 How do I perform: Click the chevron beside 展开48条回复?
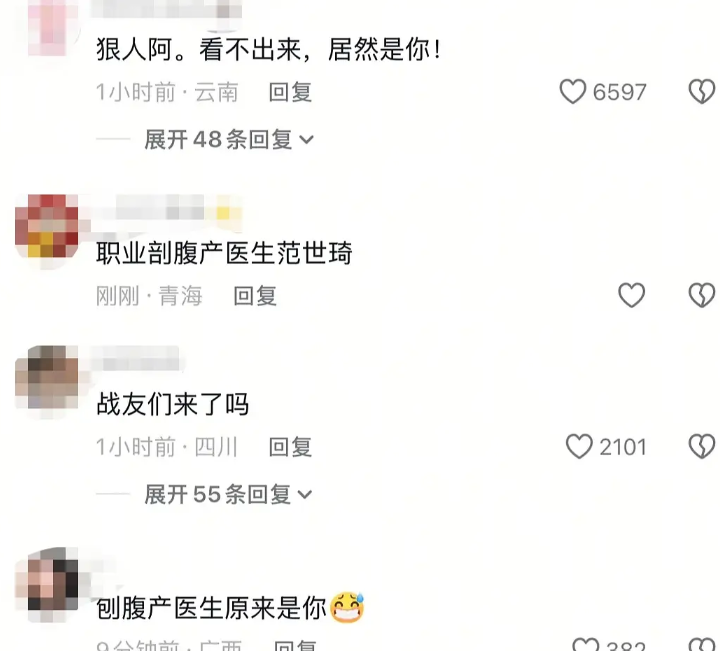pyautogui.click(x=306, y=140)
